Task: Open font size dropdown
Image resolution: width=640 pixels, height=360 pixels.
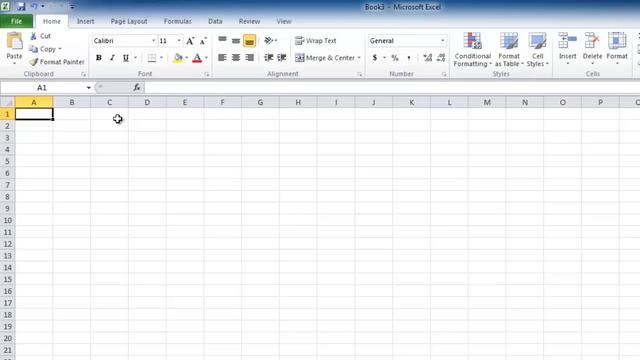Action: 179,41
